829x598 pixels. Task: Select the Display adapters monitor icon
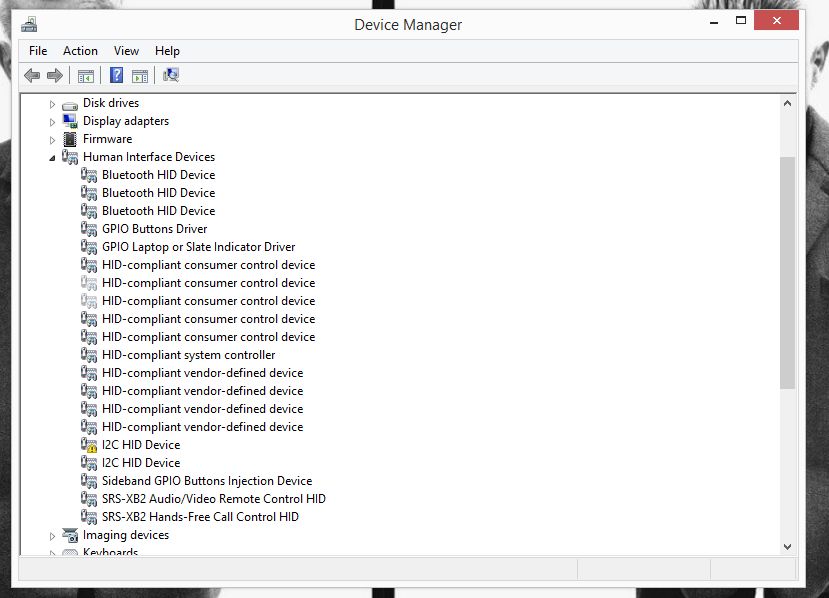[x=70, y=121]
